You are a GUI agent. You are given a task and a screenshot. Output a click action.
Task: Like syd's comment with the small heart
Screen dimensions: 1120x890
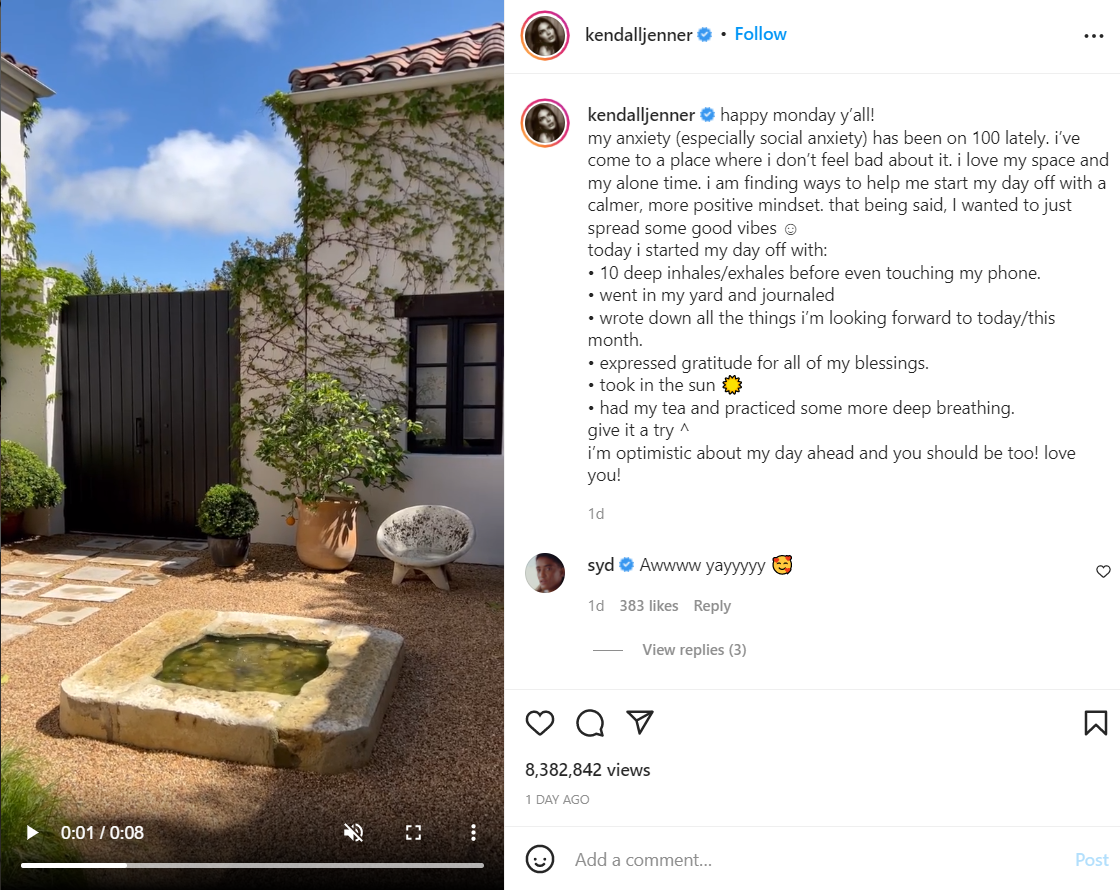point(1103,572)
